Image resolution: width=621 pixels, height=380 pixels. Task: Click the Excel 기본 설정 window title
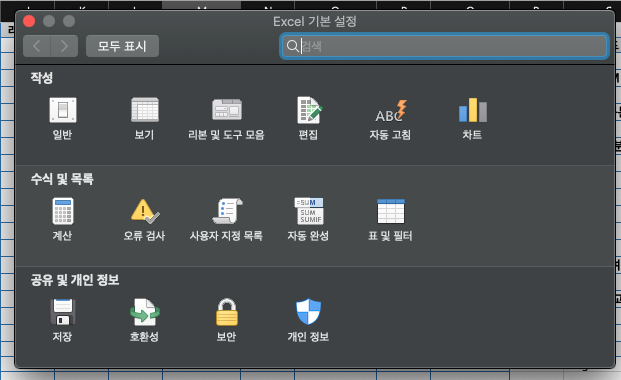[315, 21]
